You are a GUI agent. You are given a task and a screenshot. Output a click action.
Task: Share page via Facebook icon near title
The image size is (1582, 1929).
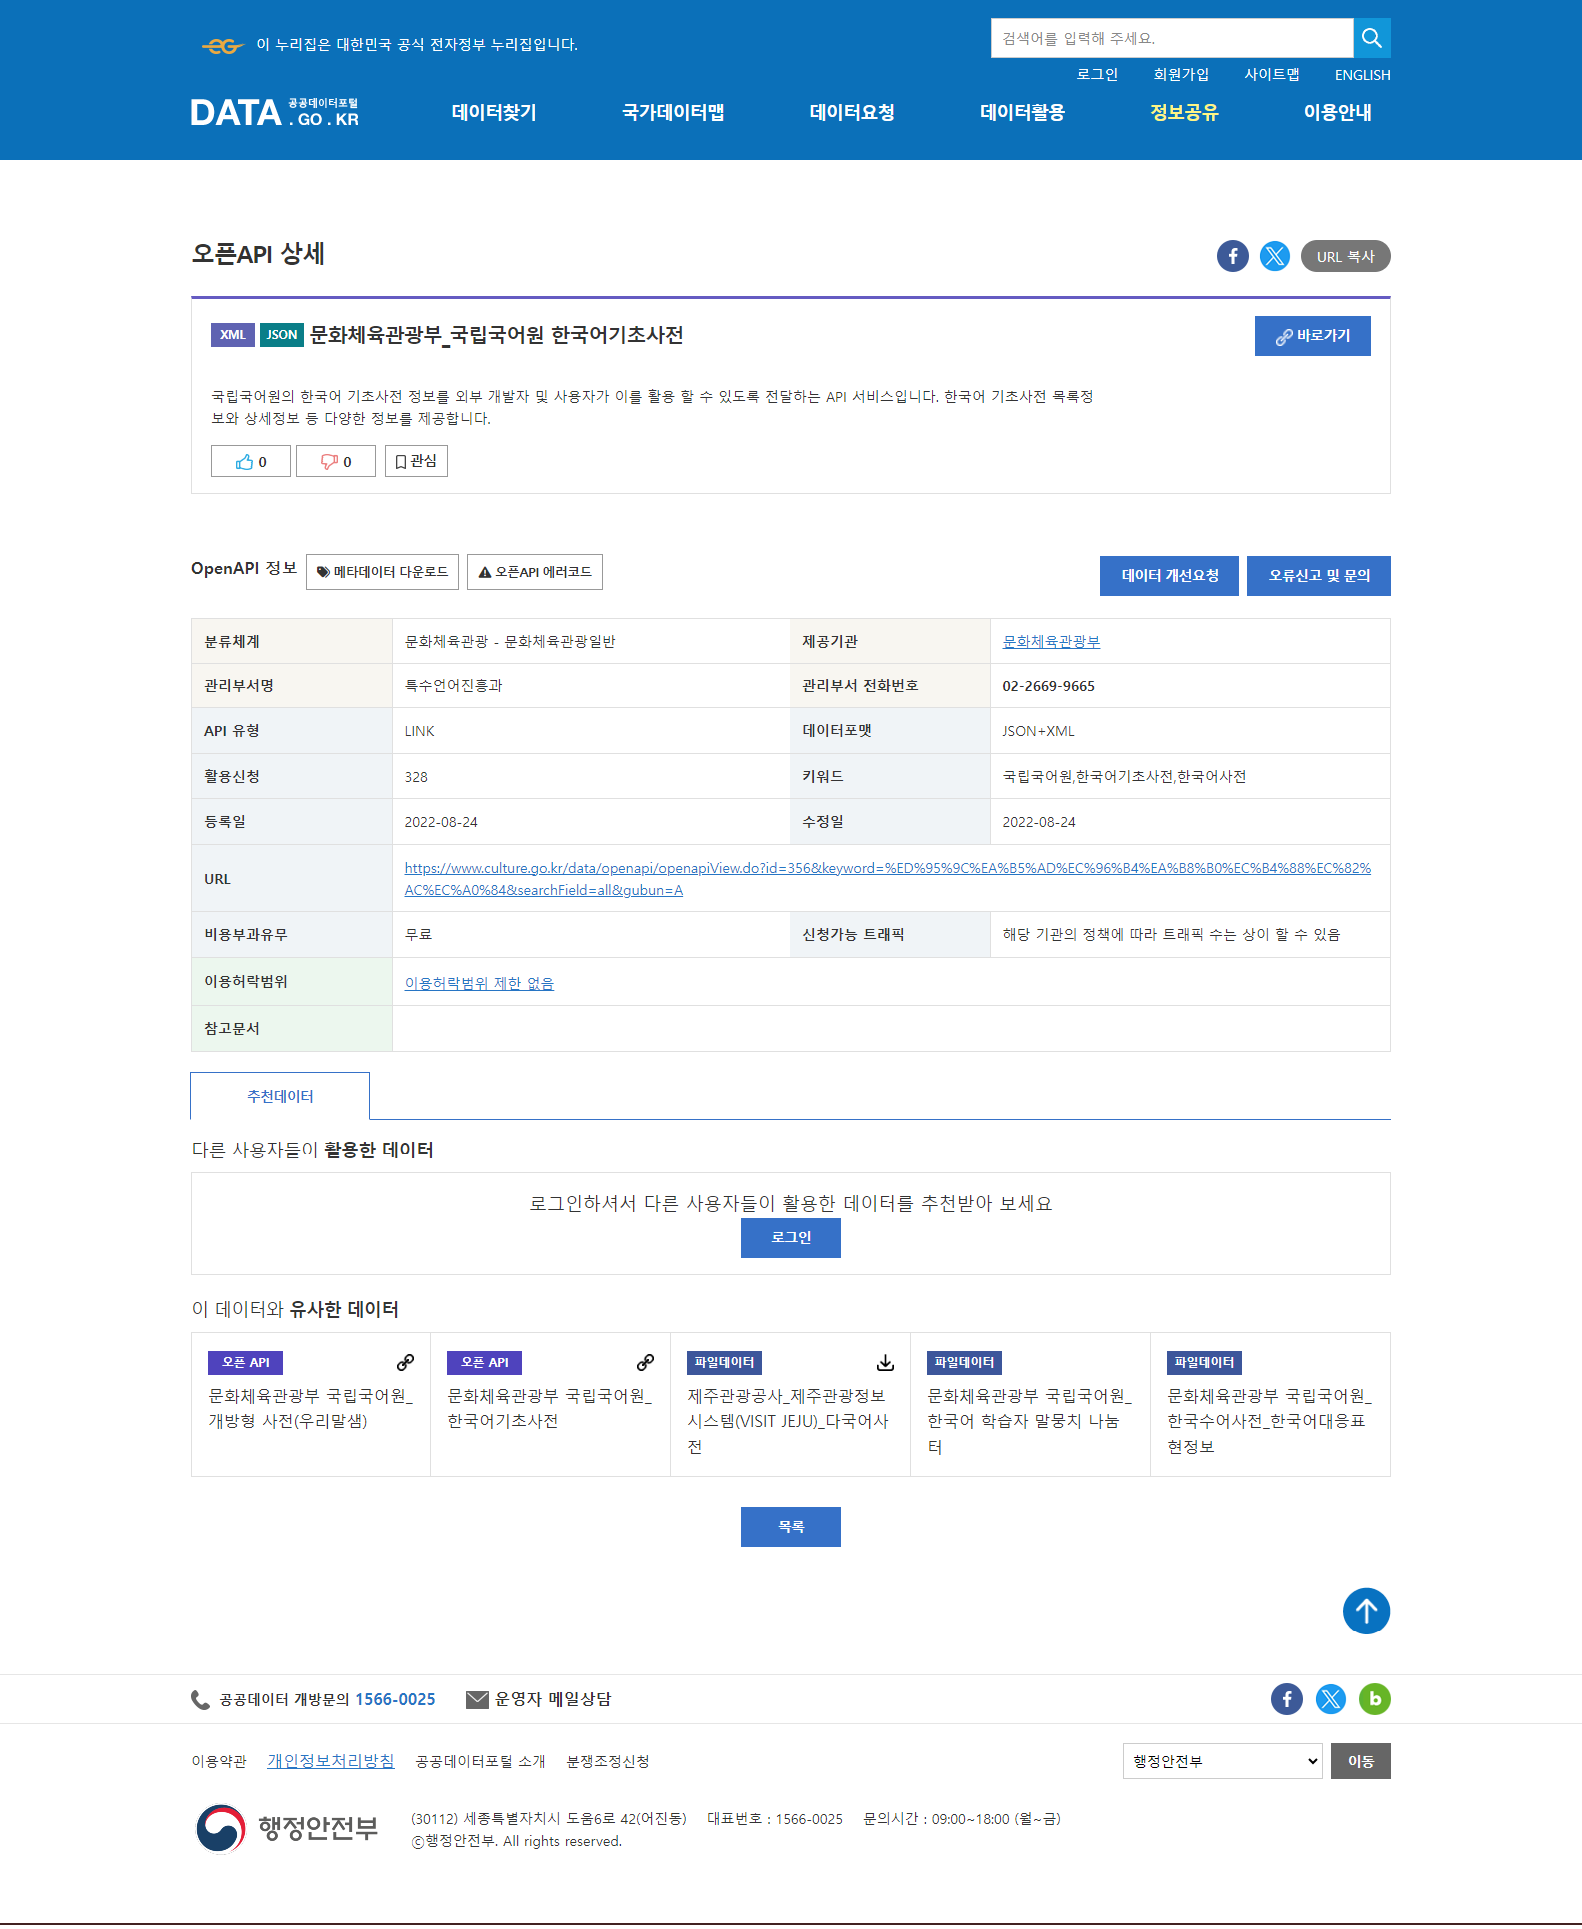point(1232,257)
